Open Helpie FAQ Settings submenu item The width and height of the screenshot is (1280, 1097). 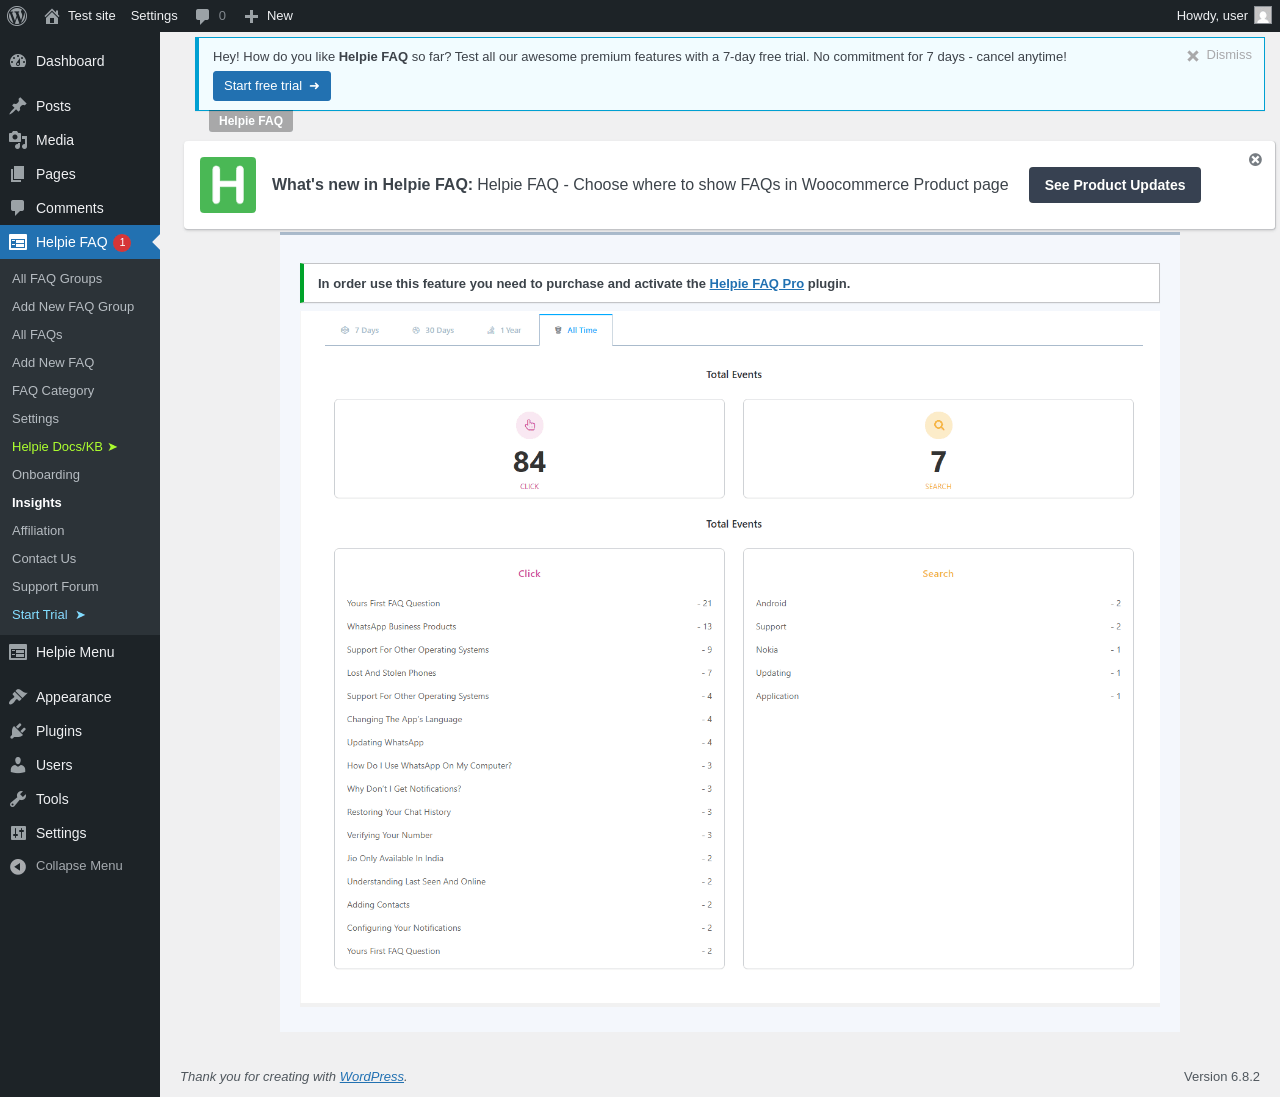[35, 419]
